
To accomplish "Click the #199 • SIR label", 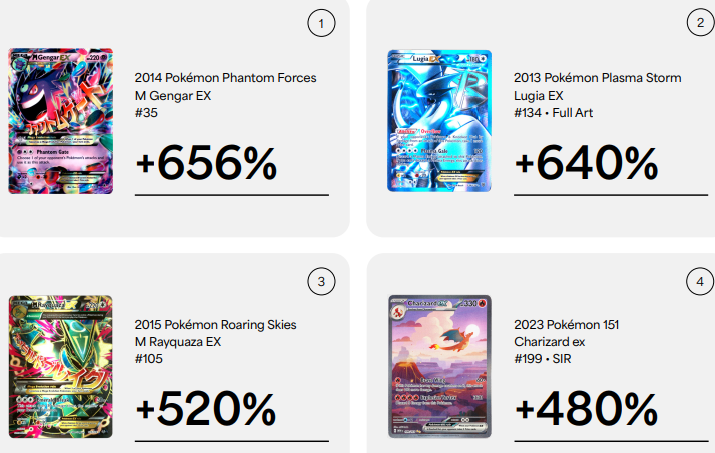I will click(543, 359).
